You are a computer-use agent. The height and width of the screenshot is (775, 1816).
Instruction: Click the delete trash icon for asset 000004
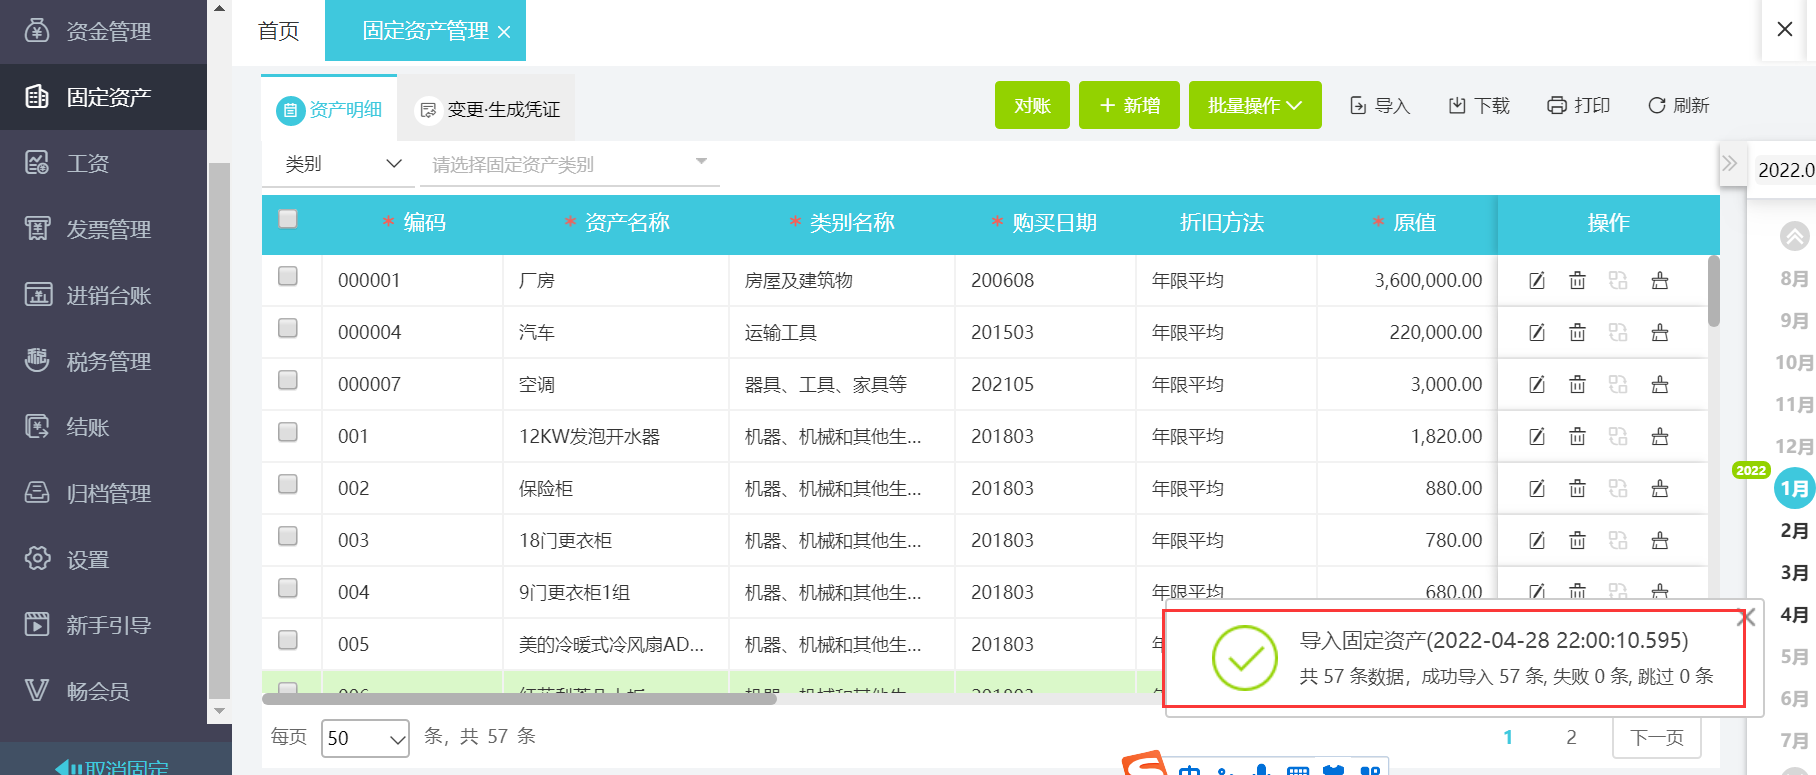pyautogui.click(x=1577, y=333)
